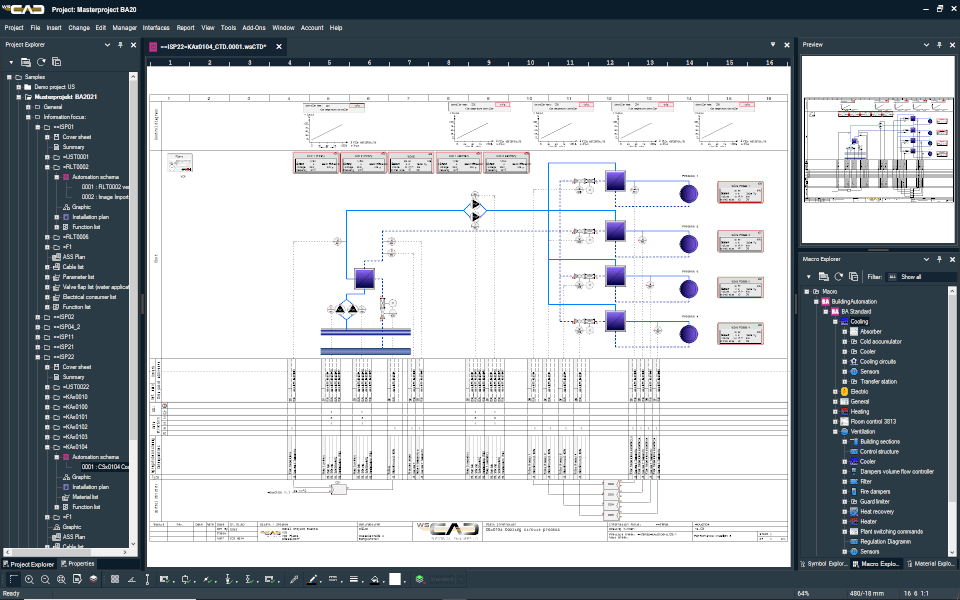The width and height of the screenshot is (960, 600).
Task: Click the white color swatch in bottom toolbar
Action: (395, 579)
